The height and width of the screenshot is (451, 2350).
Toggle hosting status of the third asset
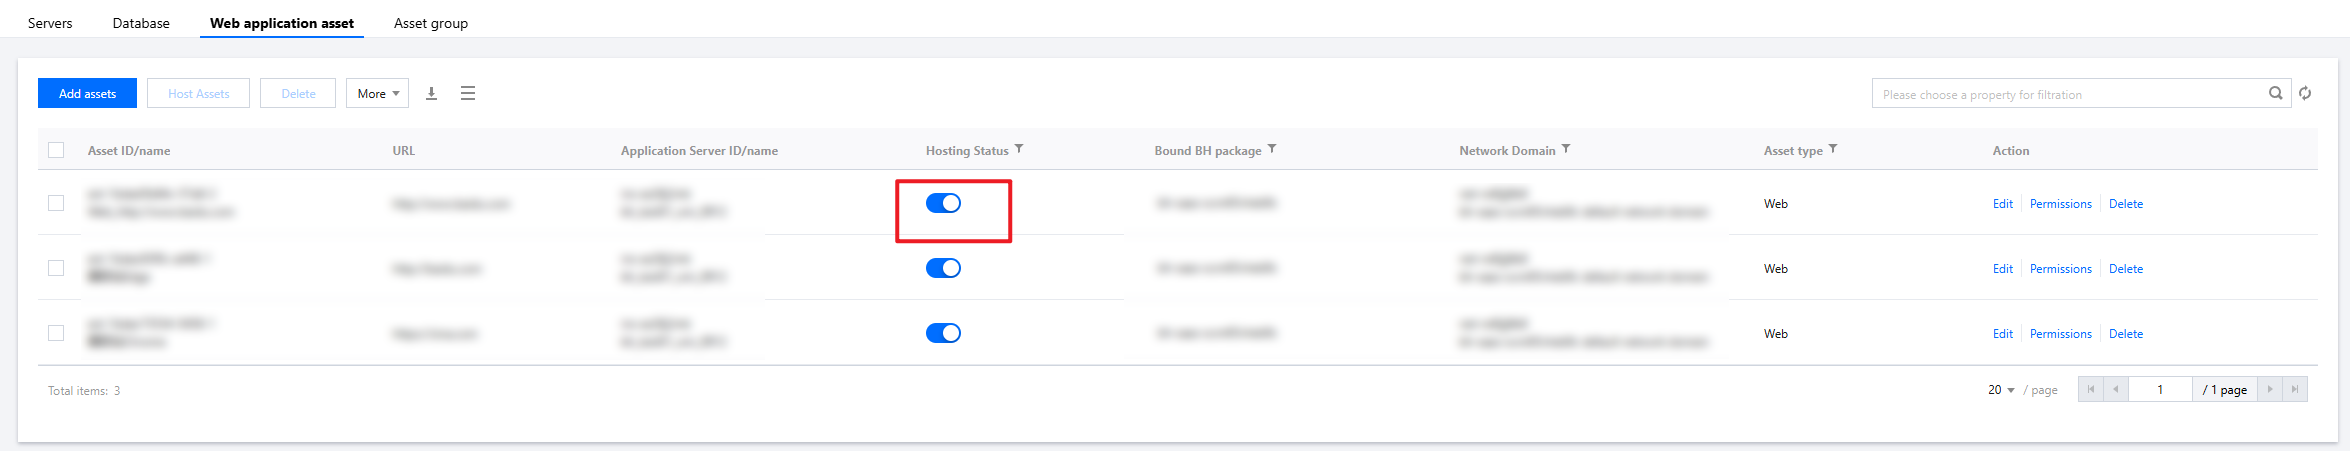click(x=943, y=333)
